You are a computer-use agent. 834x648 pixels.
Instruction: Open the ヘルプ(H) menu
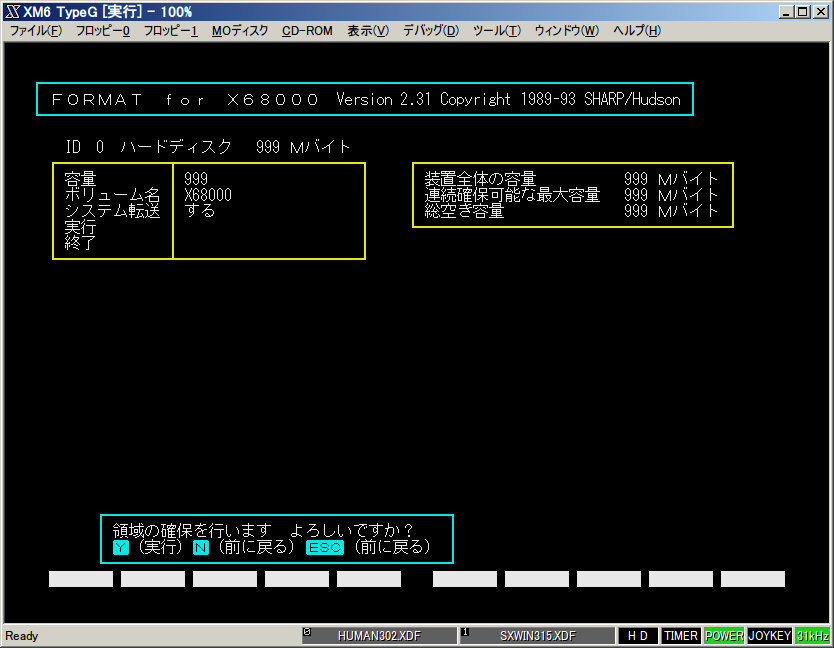pyautogui.click(x=637, y=31)
